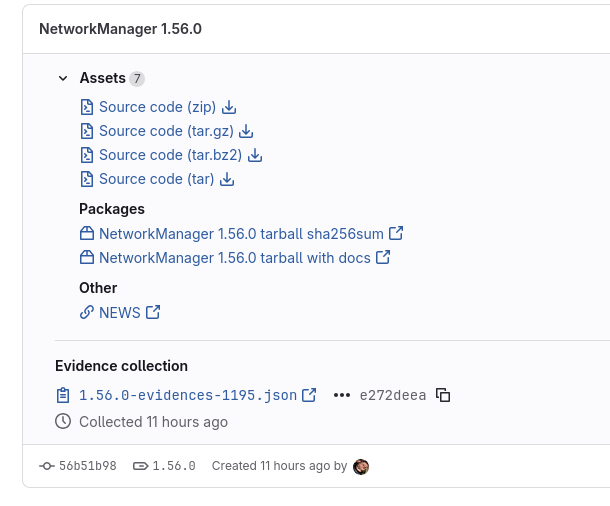Click the clock icon beside Collected
This screenshot has height=506, width=610.
[63, 422]
